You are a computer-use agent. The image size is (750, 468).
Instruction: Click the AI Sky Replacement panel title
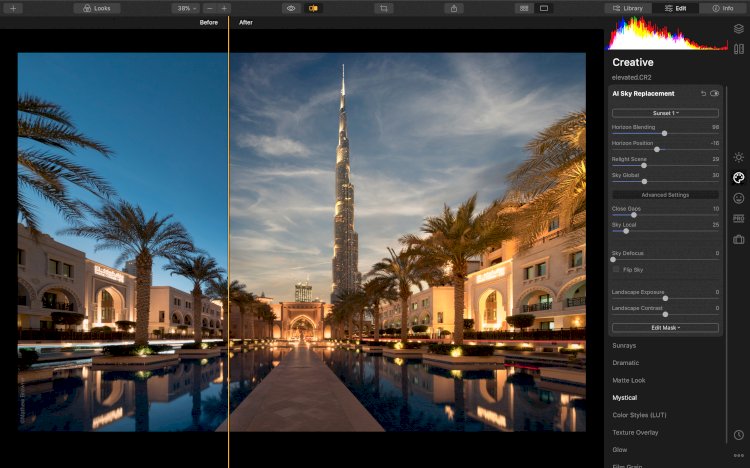(643, 94)
